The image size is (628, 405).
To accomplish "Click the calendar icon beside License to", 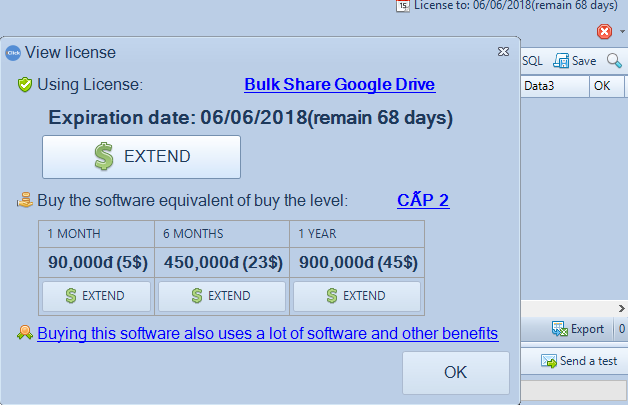I will coord(403,6).
